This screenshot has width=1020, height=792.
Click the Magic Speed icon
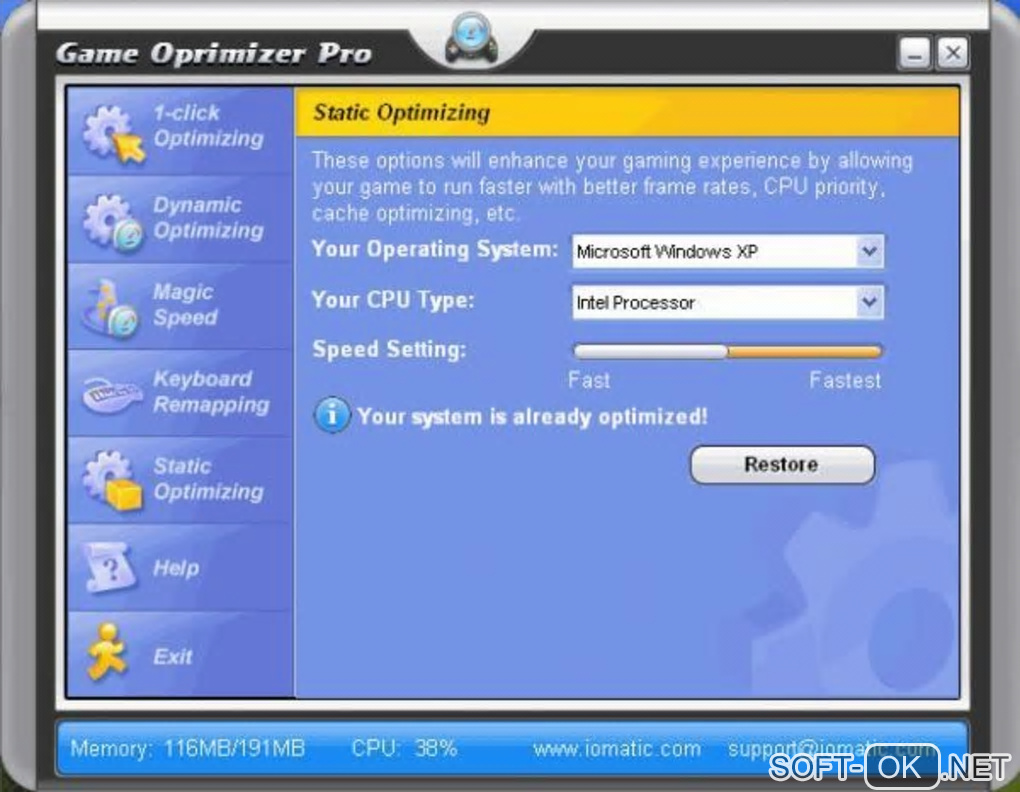tap(111, 309)
